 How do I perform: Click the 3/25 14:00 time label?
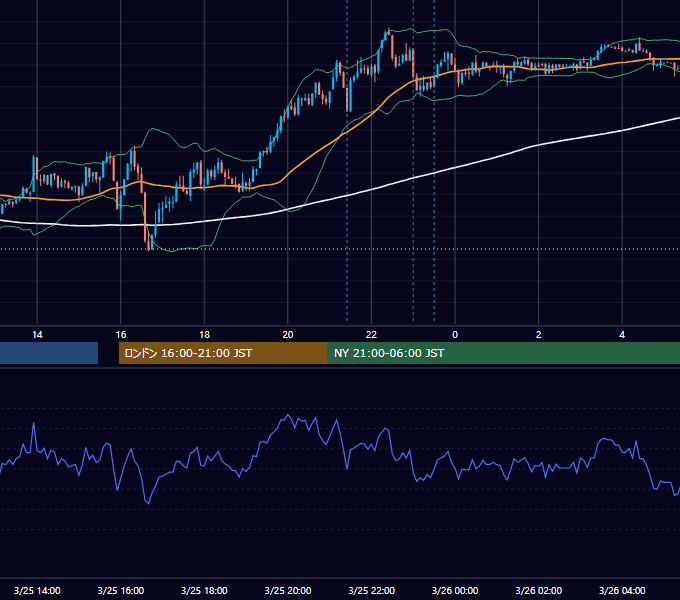(x=37, y=590)
